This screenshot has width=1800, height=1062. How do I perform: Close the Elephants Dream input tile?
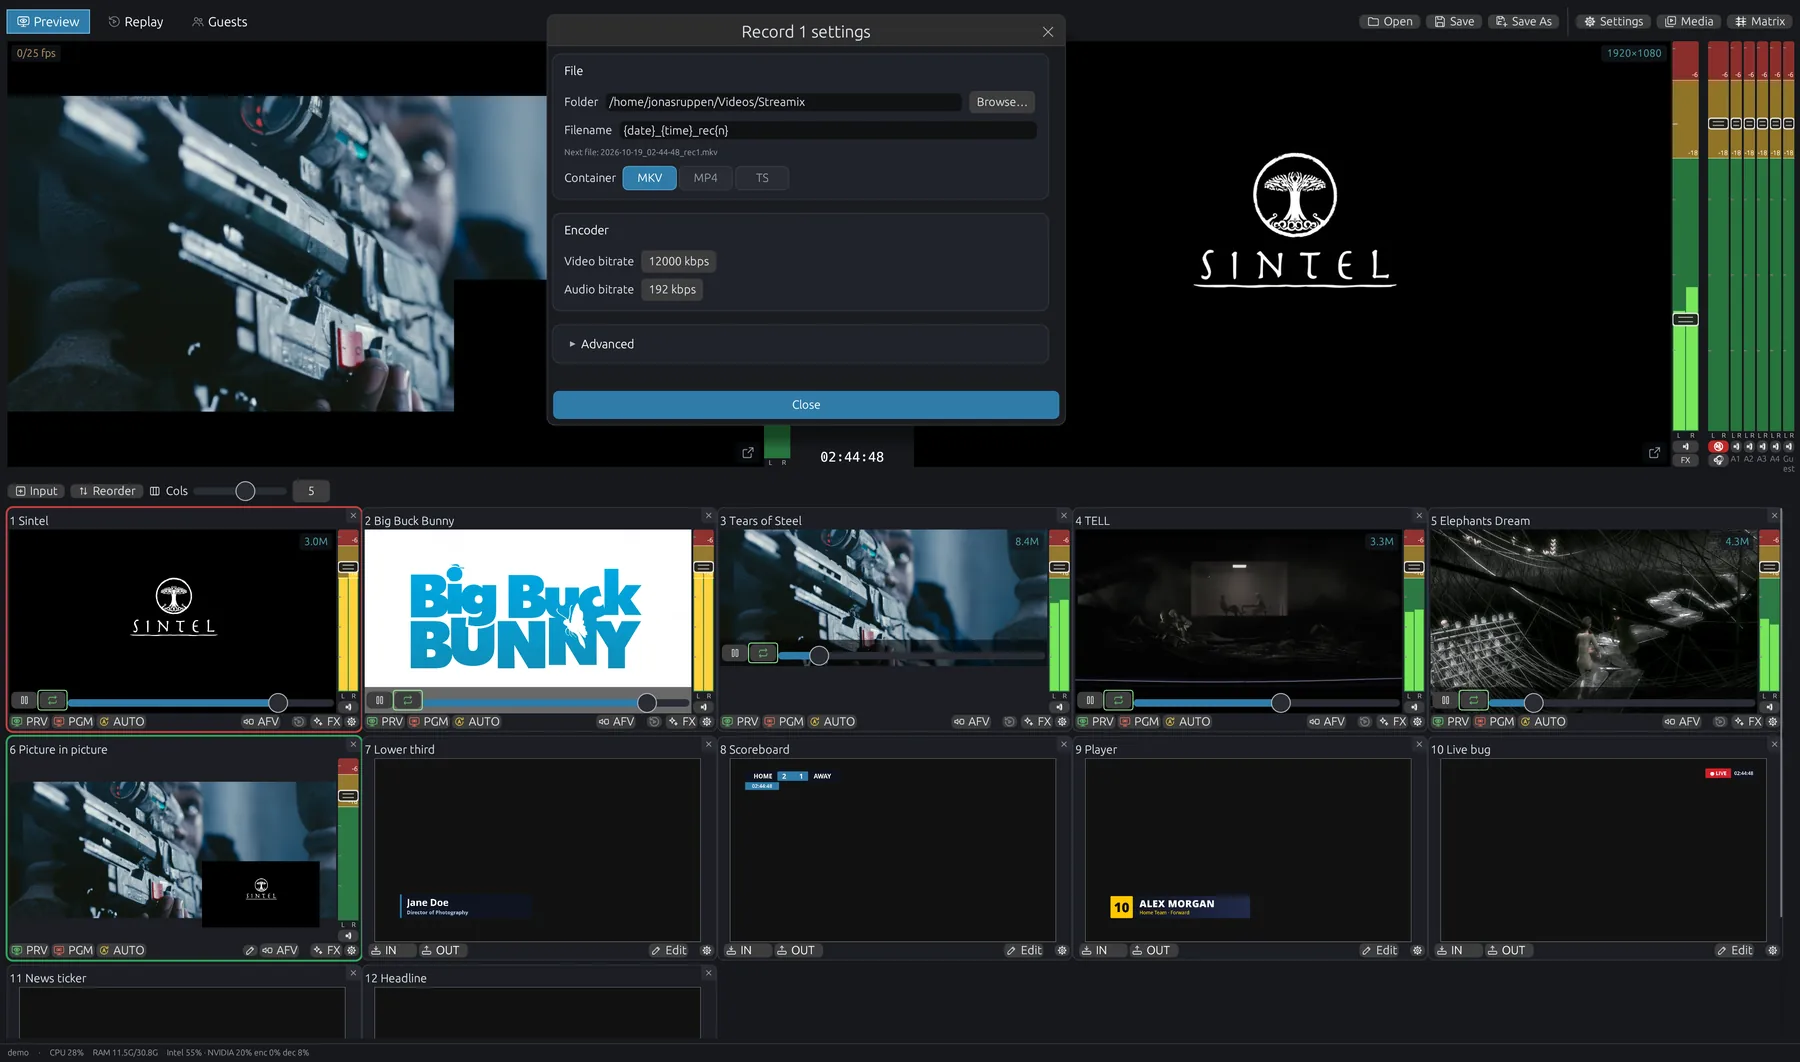1775,516
